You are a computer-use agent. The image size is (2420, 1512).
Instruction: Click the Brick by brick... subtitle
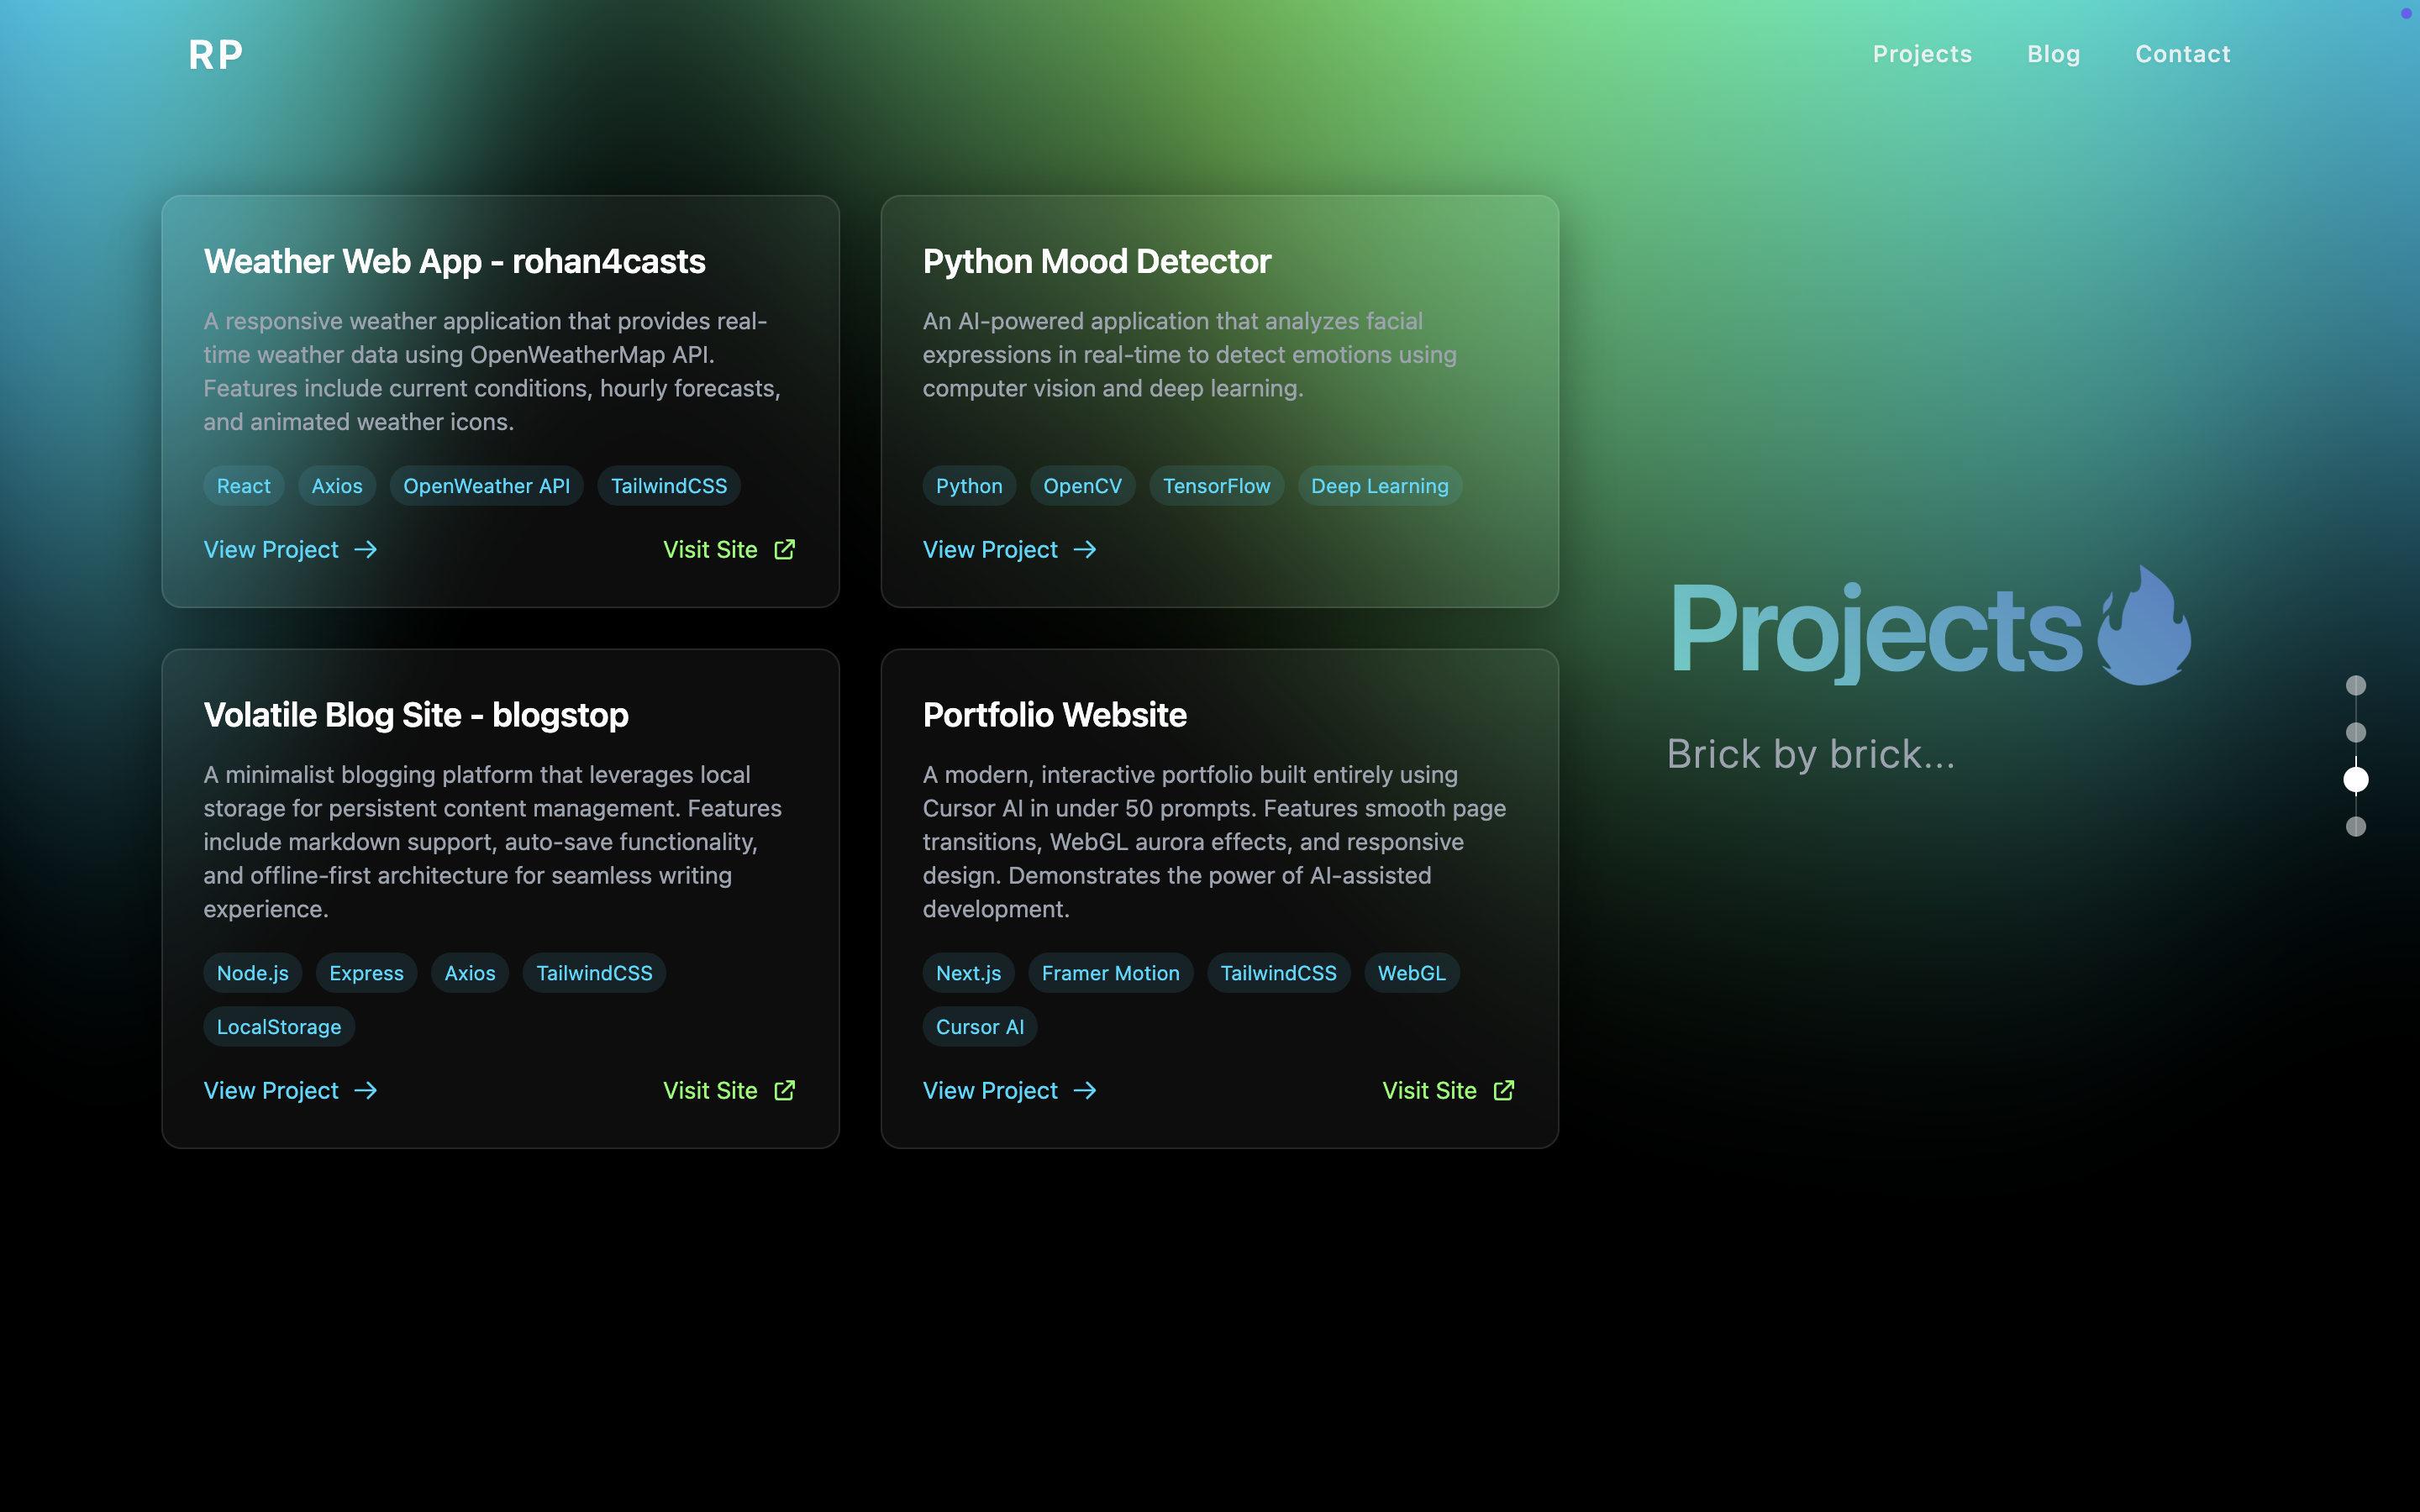coord(1810,755)
